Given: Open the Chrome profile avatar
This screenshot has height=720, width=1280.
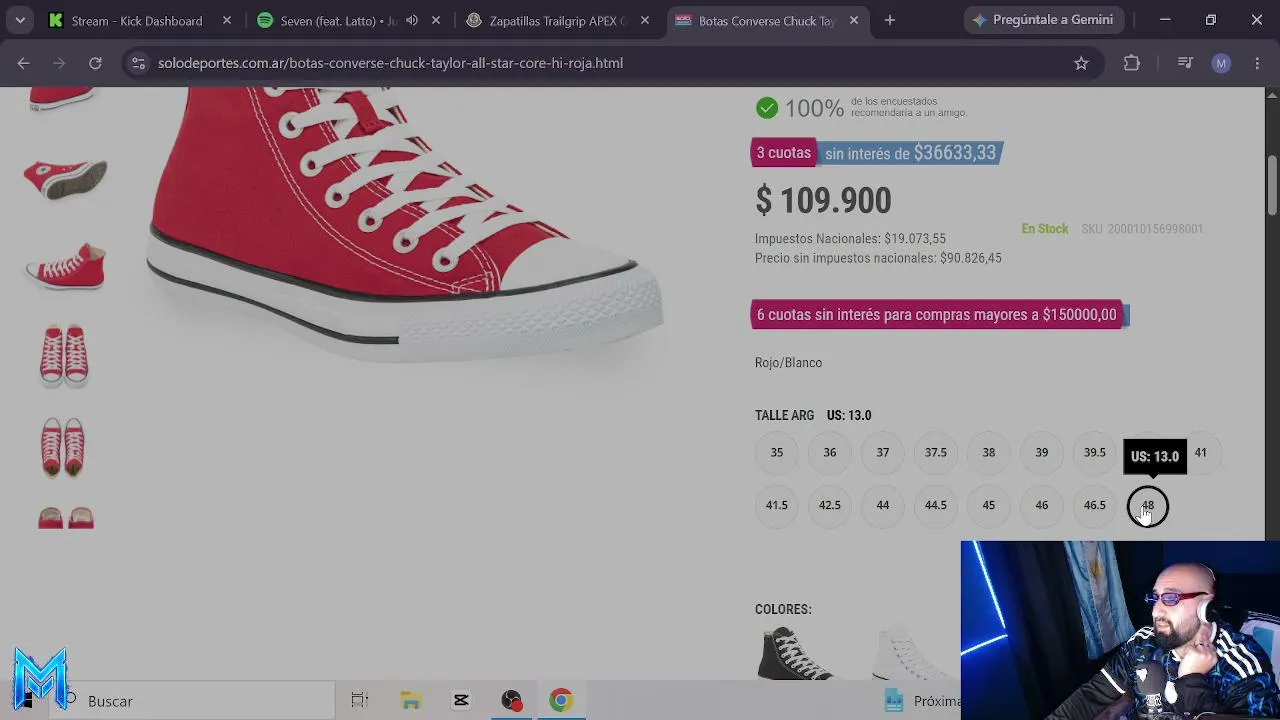Looking at the screenshot, I should 1221,63.
